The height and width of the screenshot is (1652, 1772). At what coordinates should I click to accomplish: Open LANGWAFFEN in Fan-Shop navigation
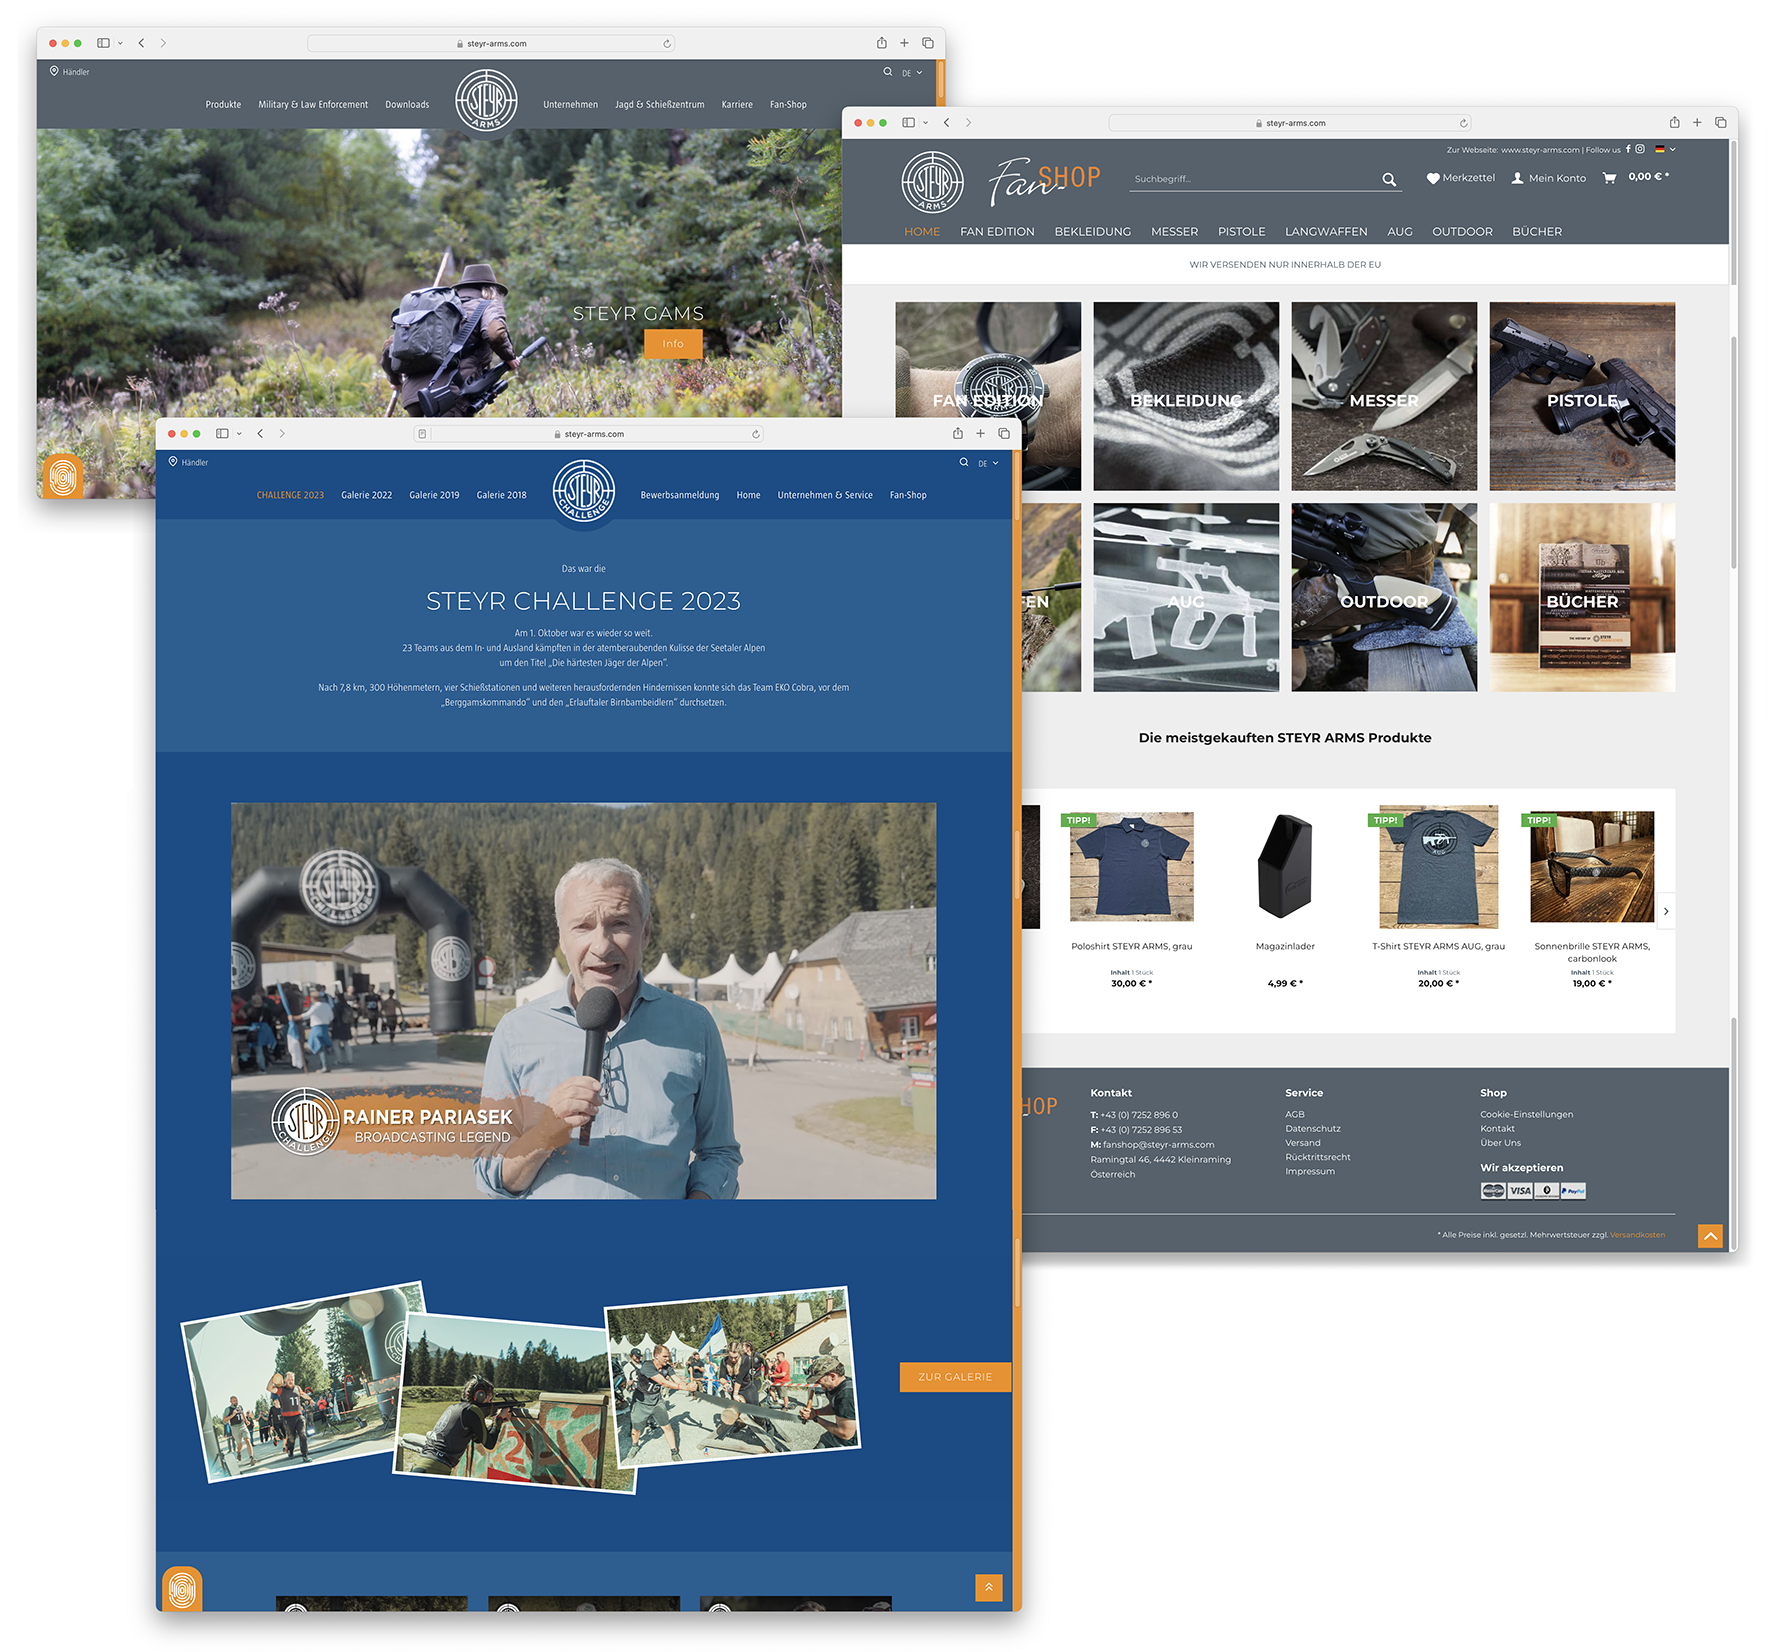click(1326, 231)
